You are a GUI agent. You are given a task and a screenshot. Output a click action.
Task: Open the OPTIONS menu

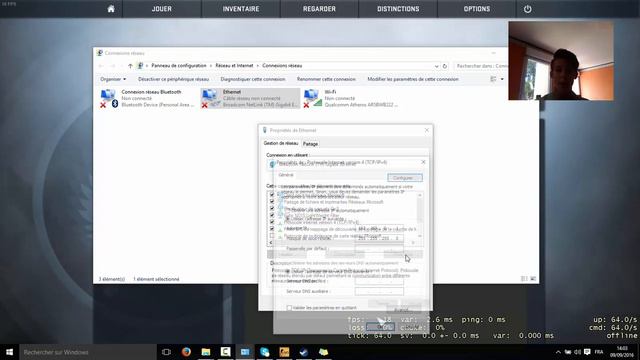[x=476, y=9]
